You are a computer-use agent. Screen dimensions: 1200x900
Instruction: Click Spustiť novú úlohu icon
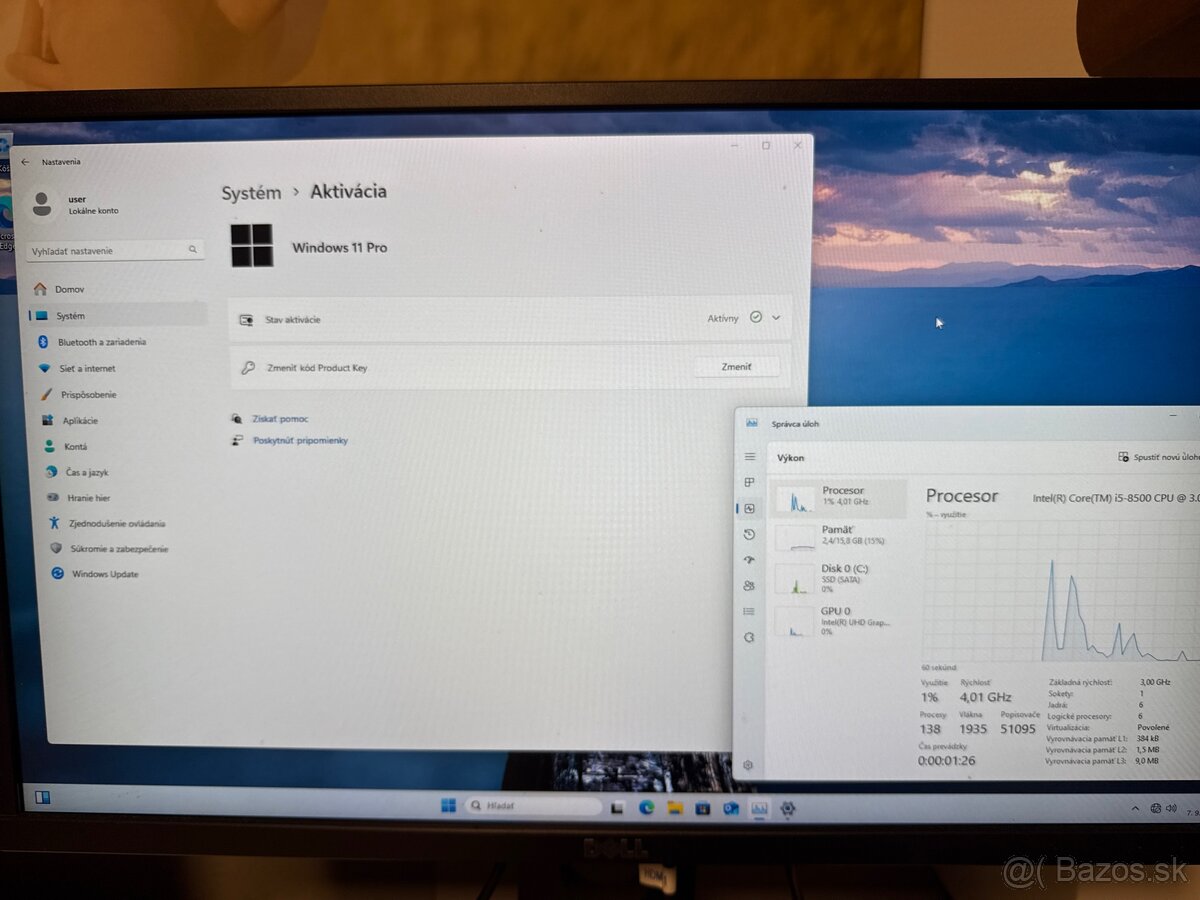coord(1123,456)
